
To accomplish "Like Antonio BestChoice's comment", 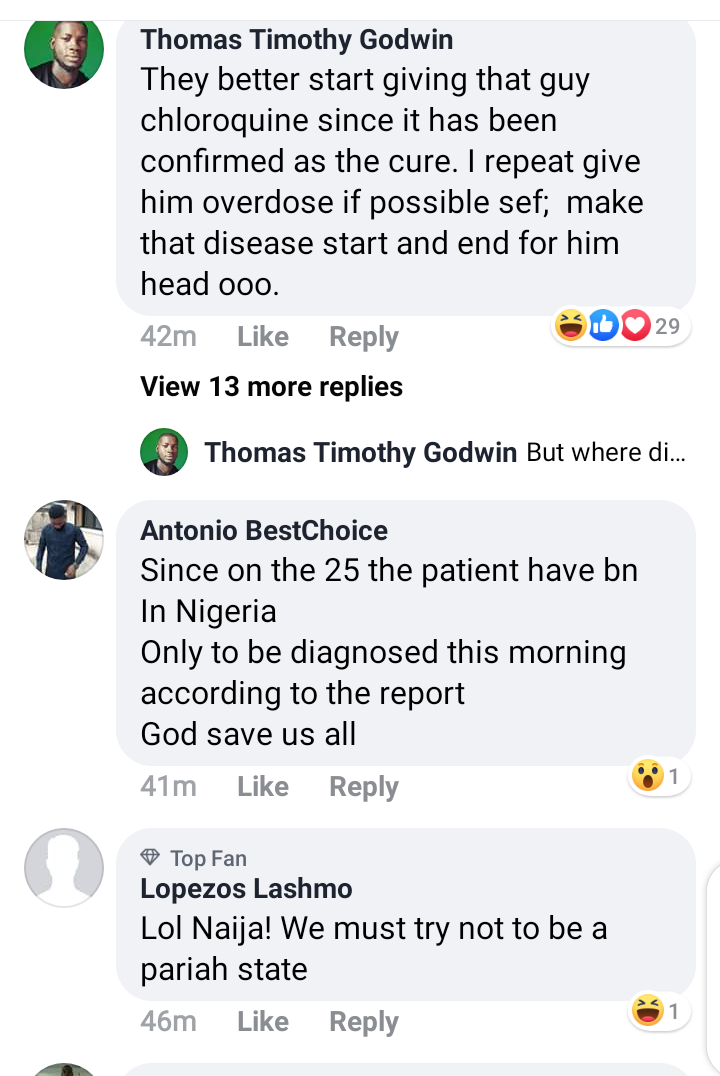I will (263, 786).
